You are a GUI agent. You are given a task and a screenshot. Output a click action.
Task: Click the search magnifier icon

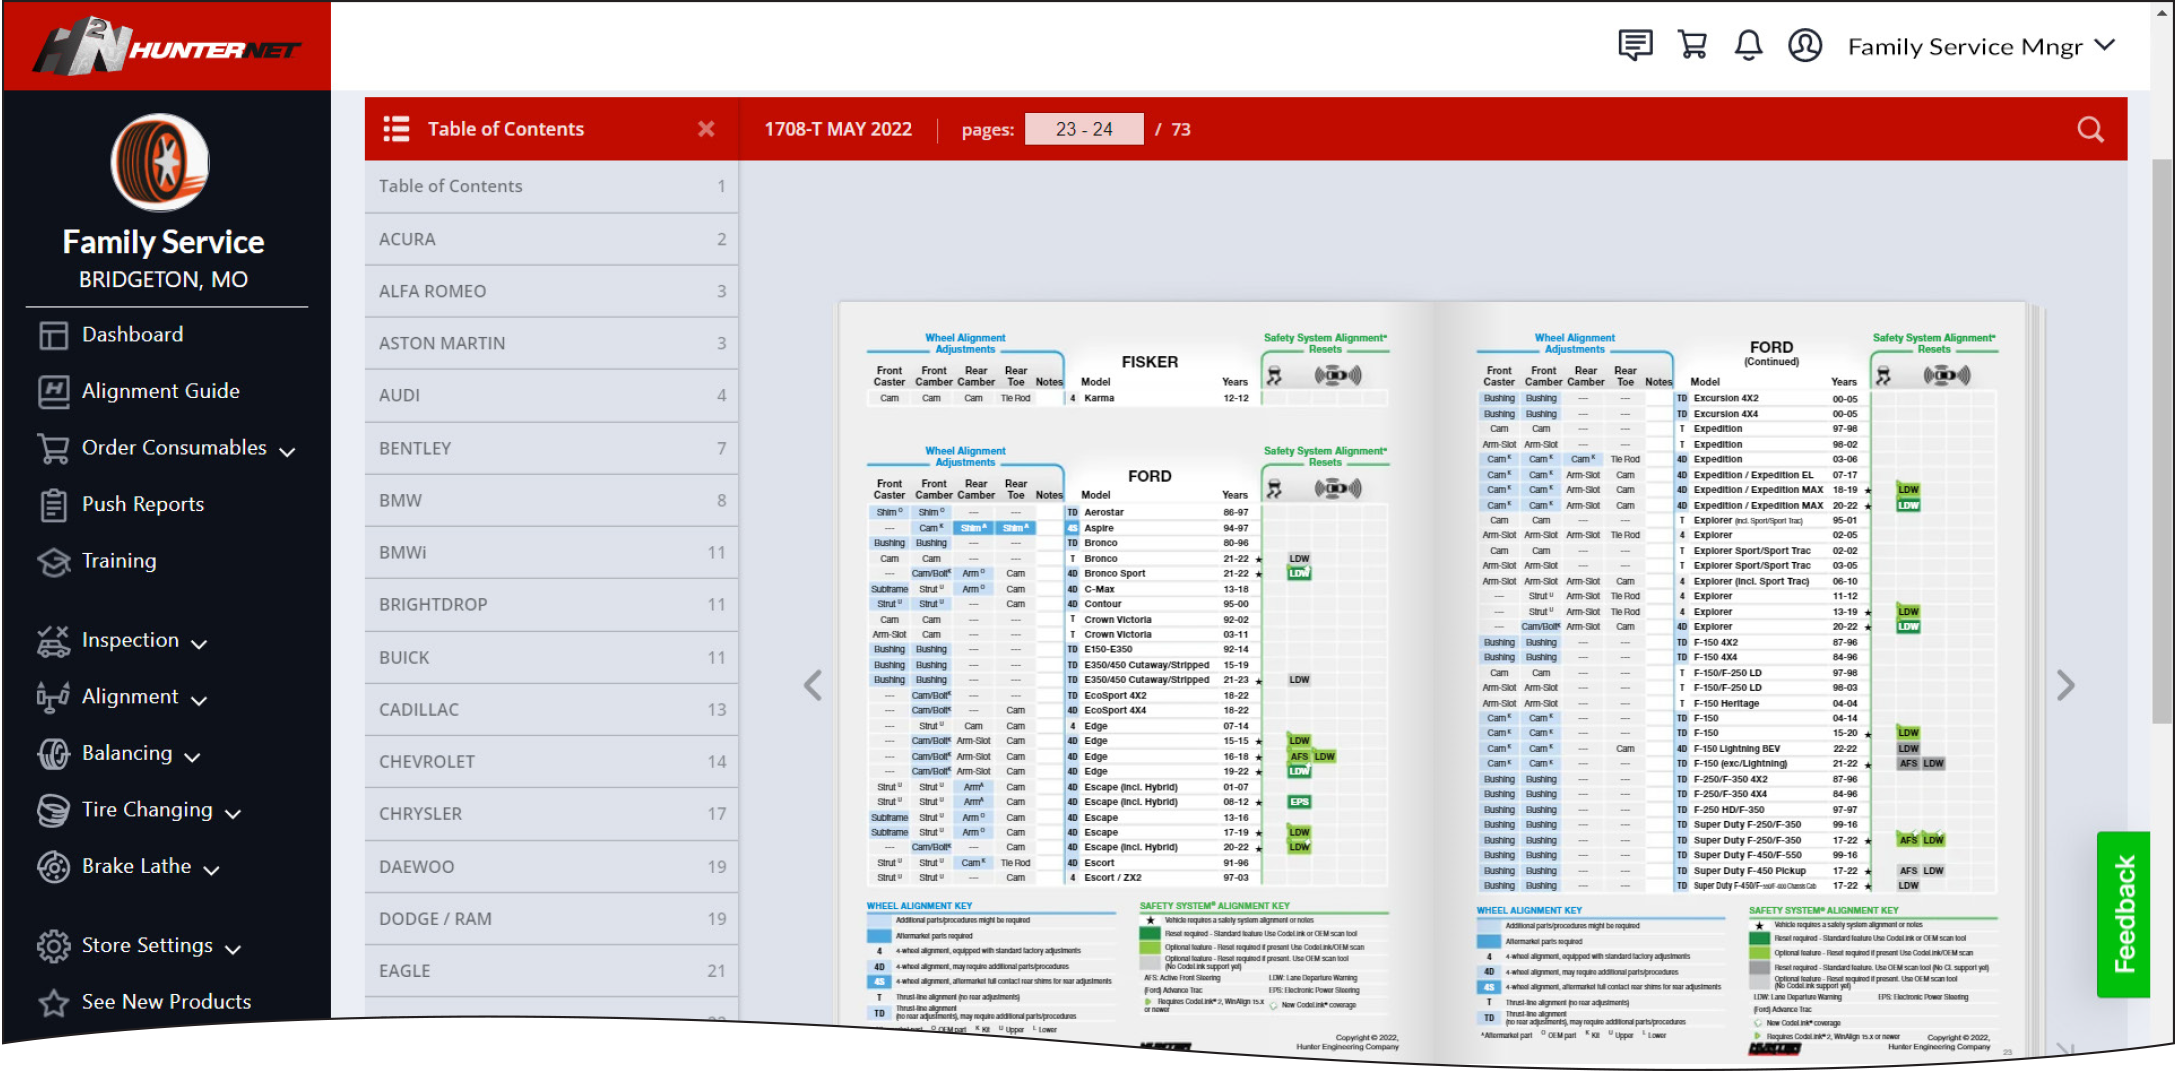click(2090, 129)
